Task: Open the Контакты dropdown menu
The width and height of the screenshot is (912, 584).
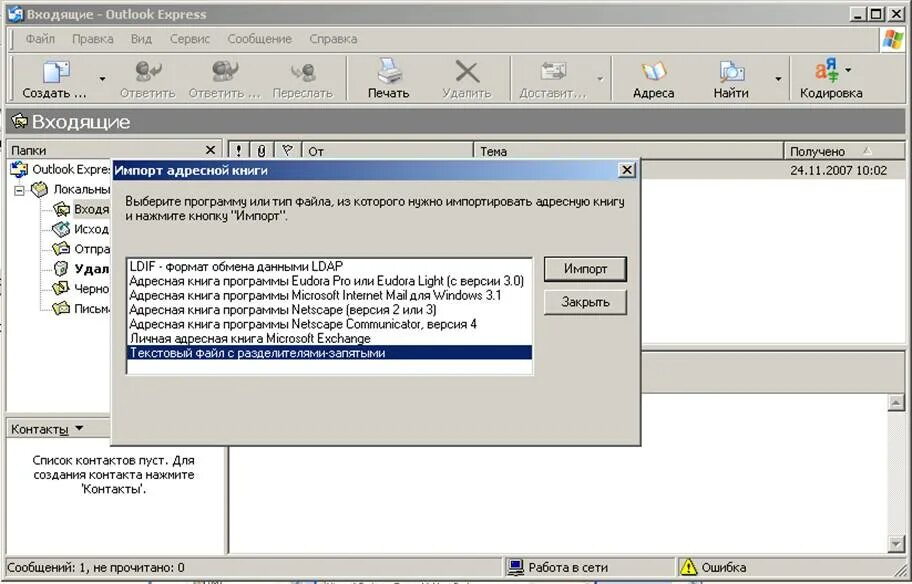Action: (x=47, y=429)
